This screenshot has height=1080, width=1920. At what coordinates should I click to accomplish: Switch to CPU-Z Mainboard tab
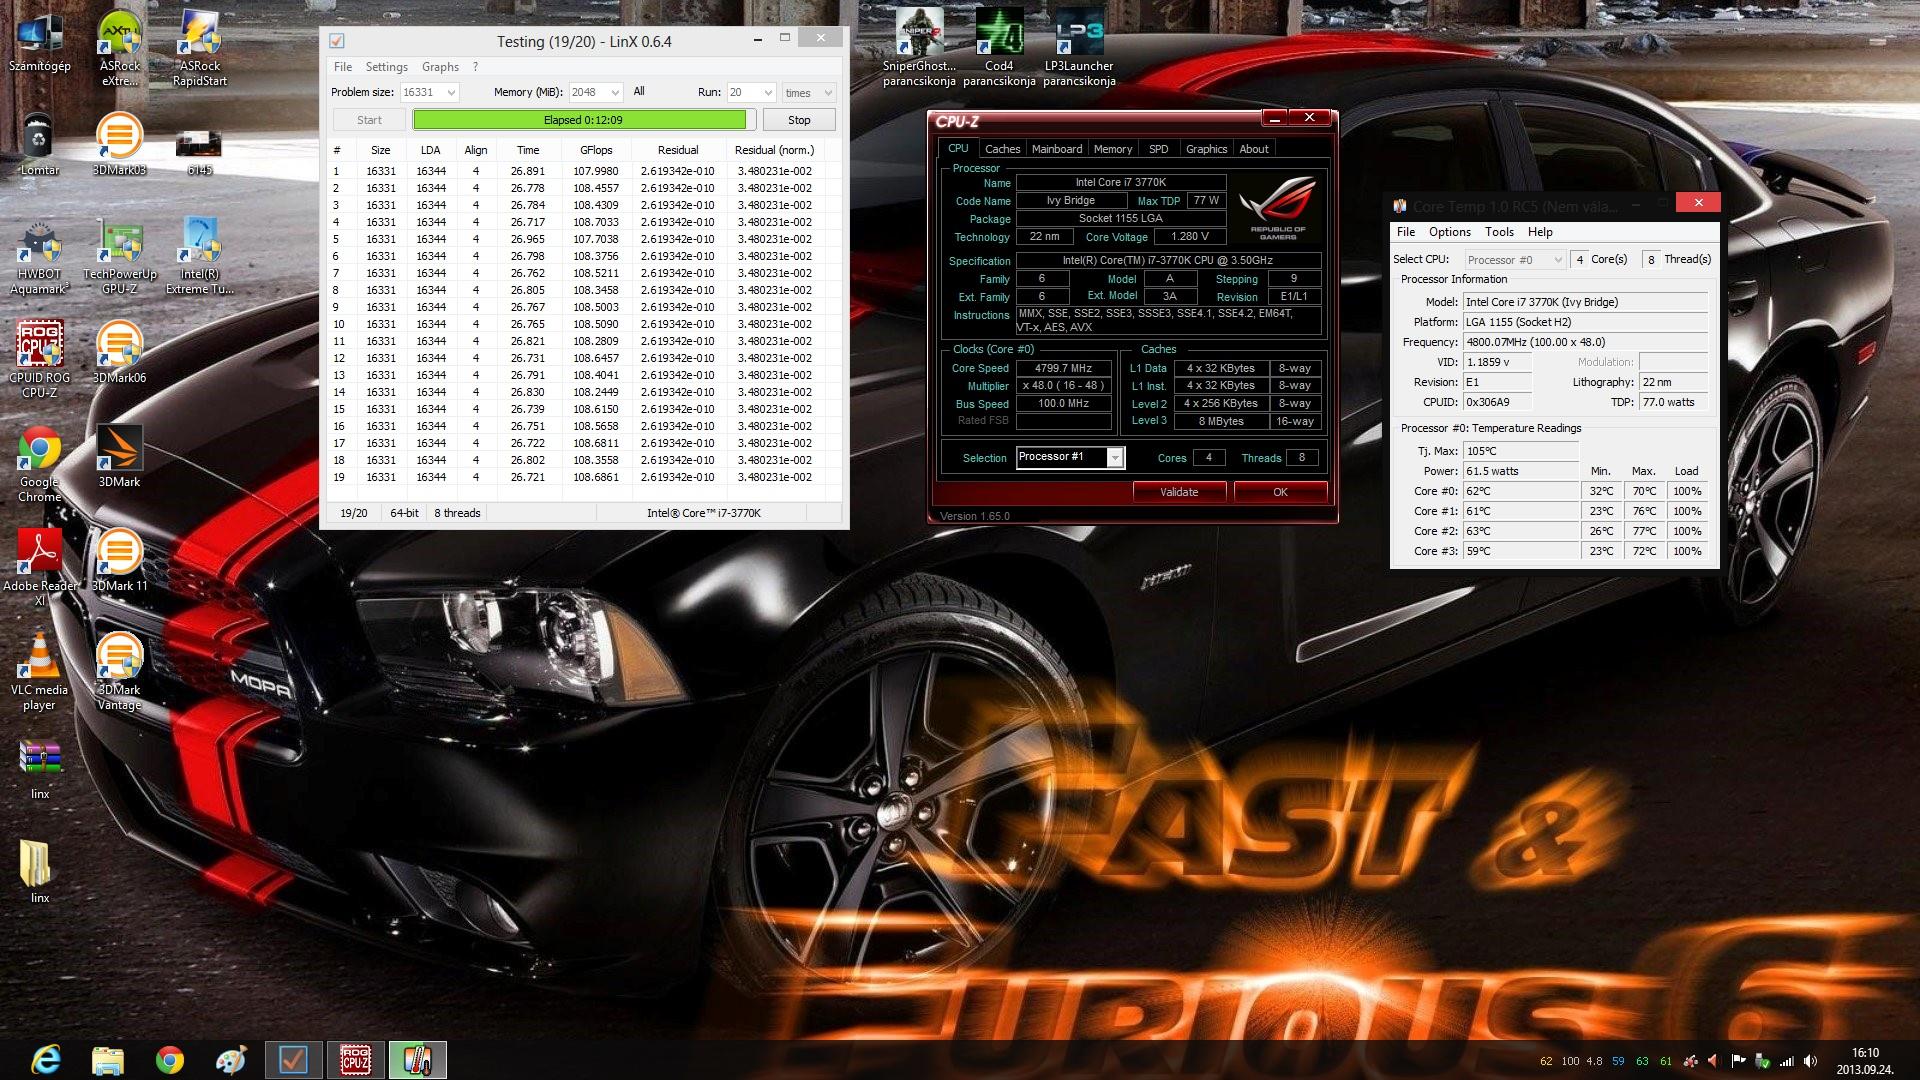1056,149
